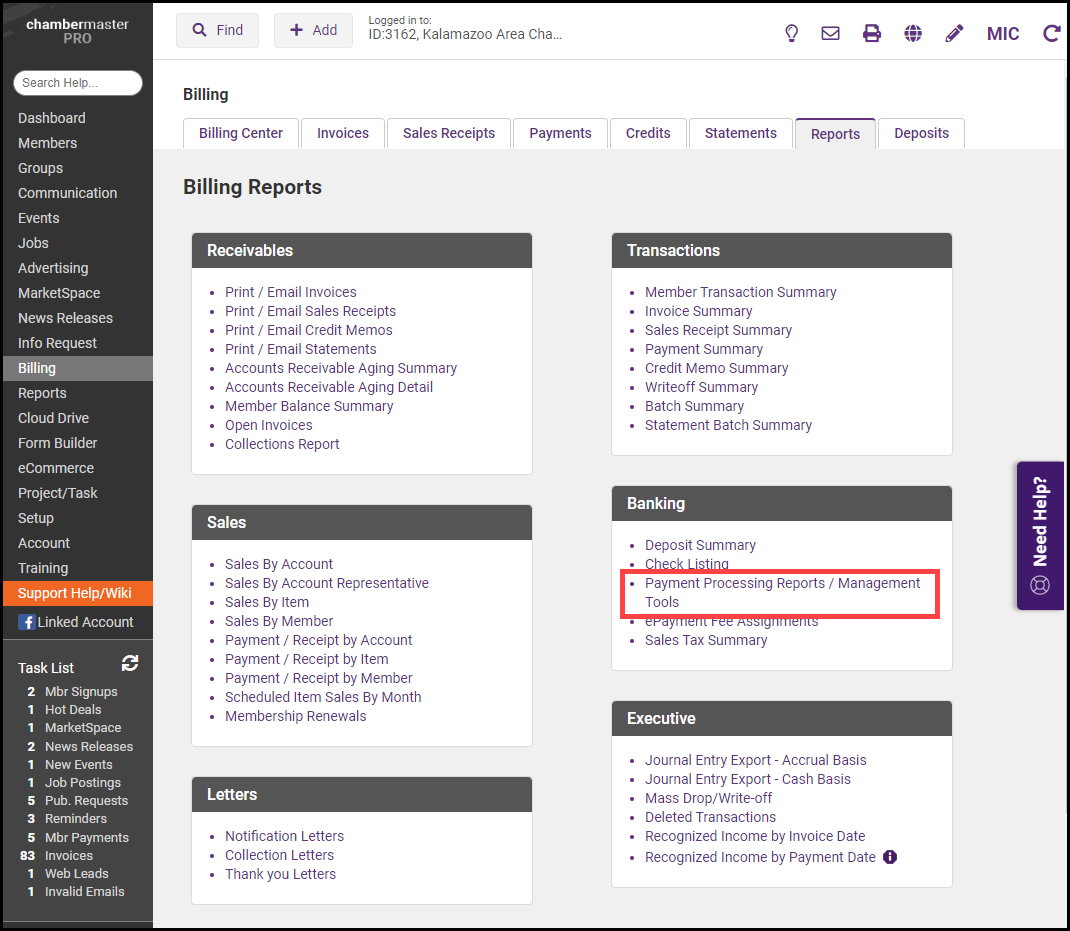Click the Add button
Screen dimensions: 1070x931
point(313,30)
